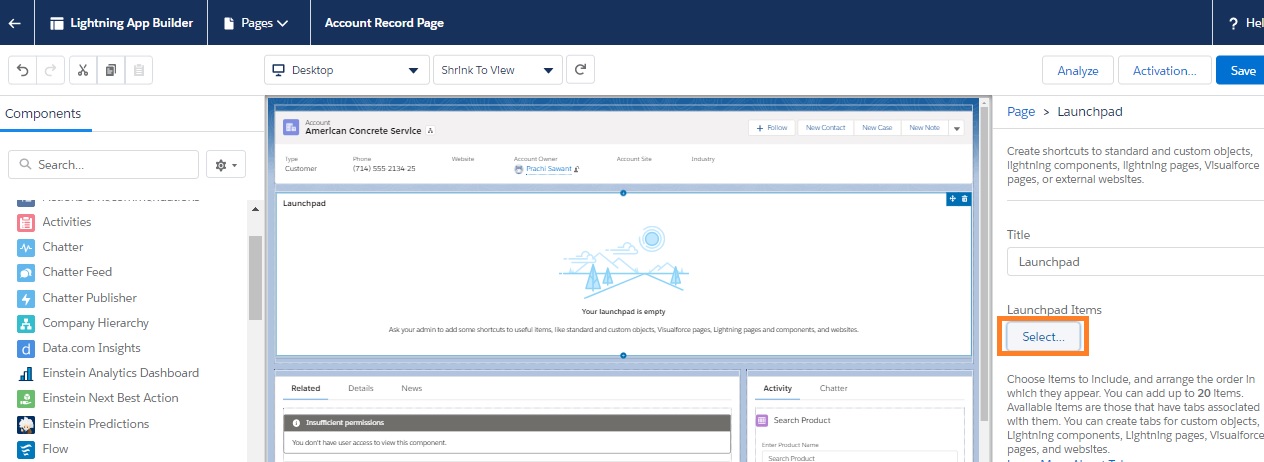Paste the copied component
Viewport: 1264px width, 462px height.
click(x=139, y=71)
